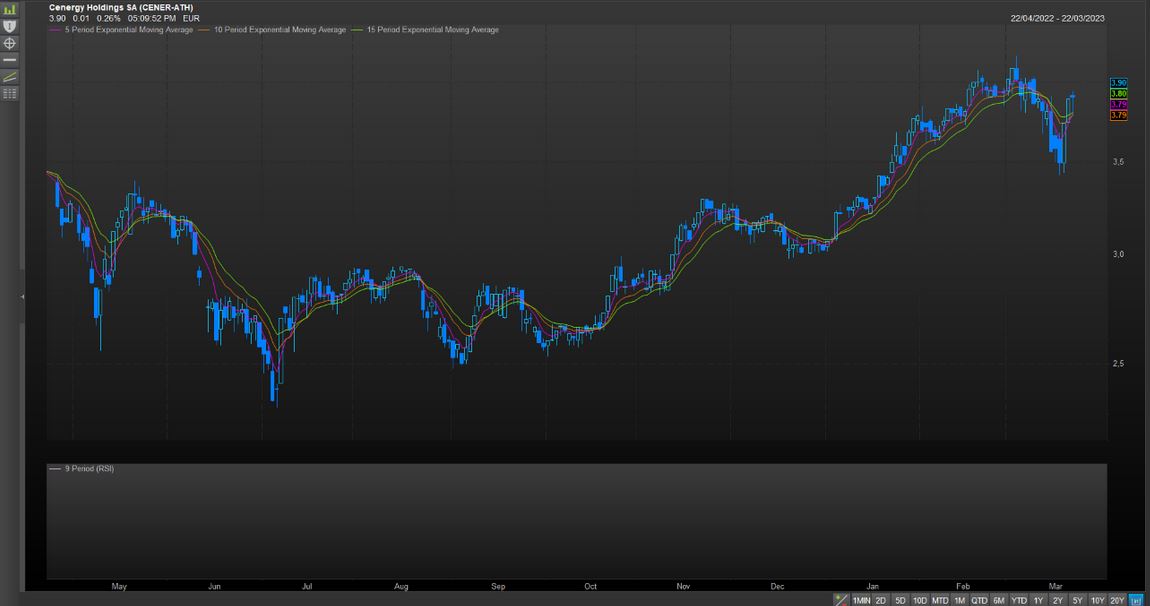Activate the crosshair tool
The height and width of the screenshot is (606, 1150).
coord(10,43)
